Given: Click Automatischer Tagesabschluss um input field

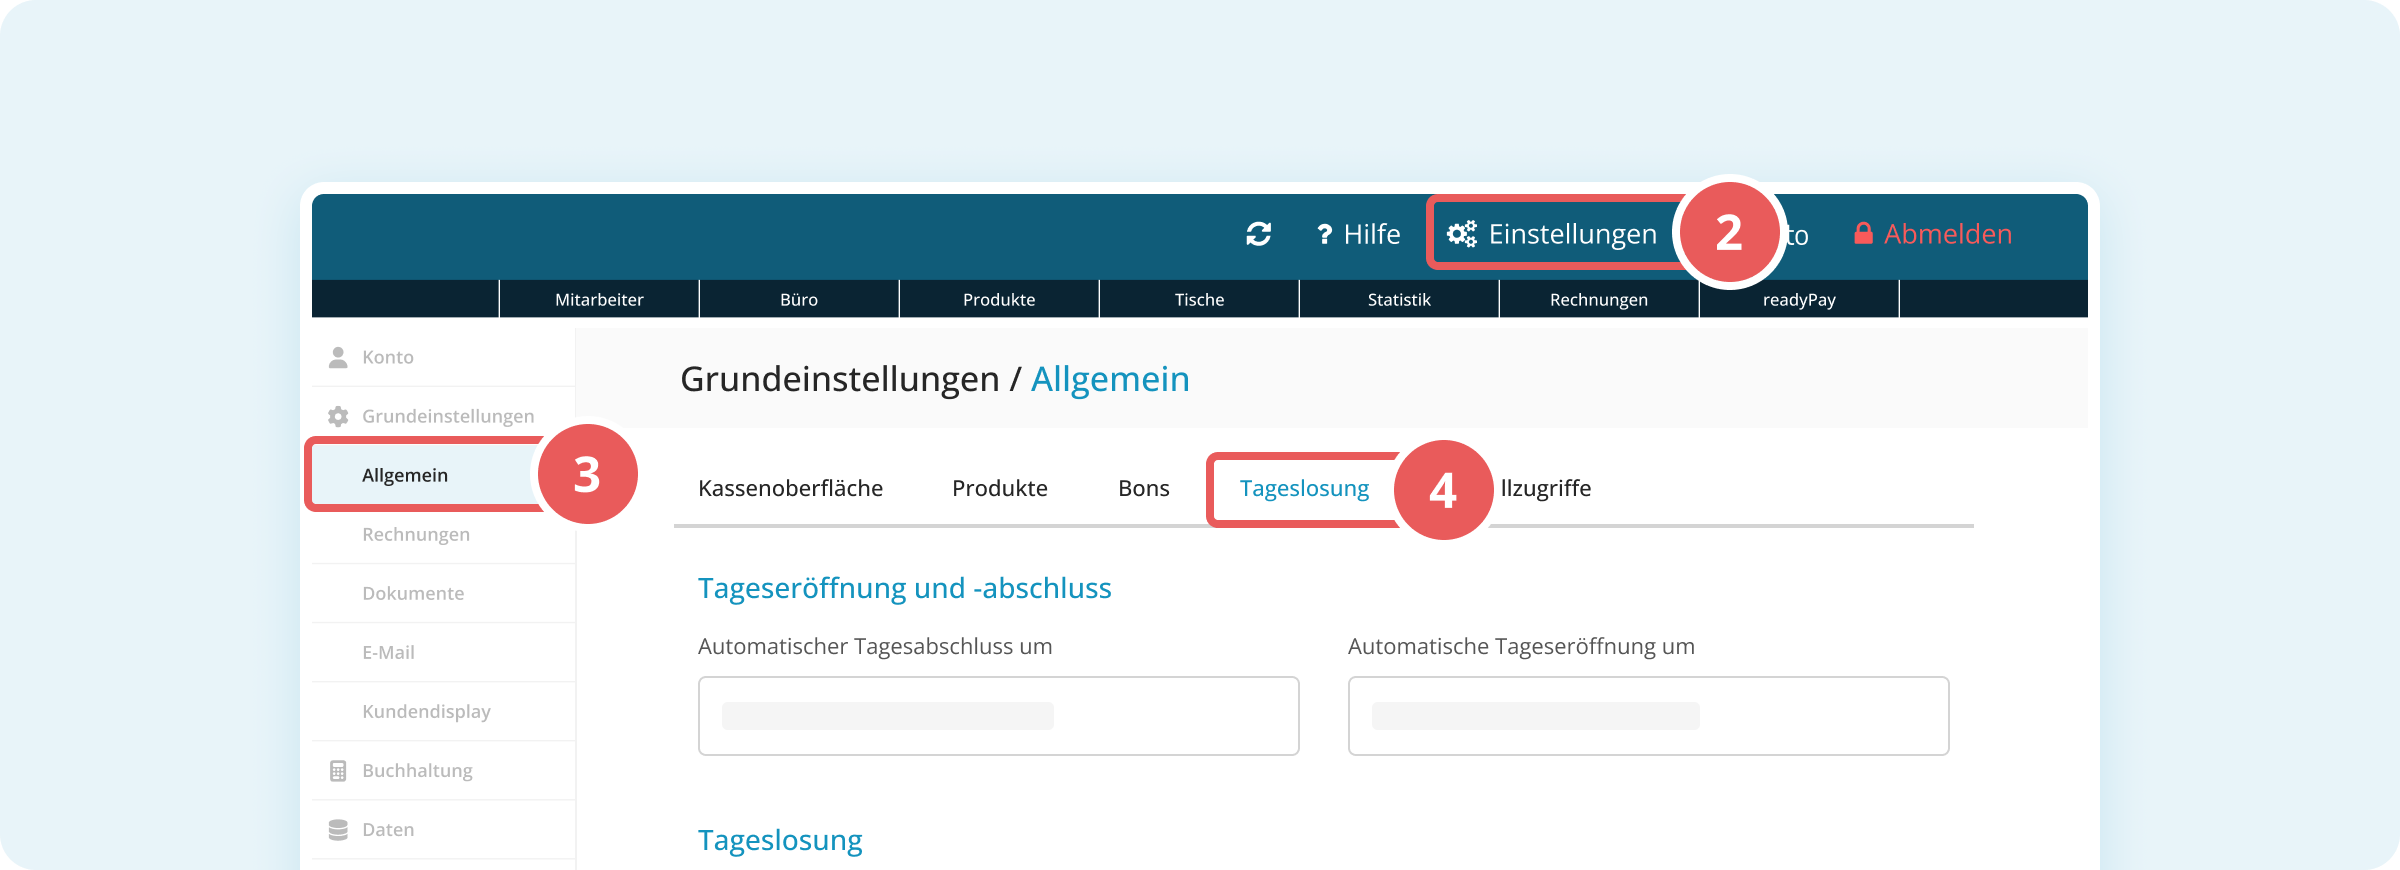Looking at the screenshot, I should pyautogui.click(x=998, y=716).
